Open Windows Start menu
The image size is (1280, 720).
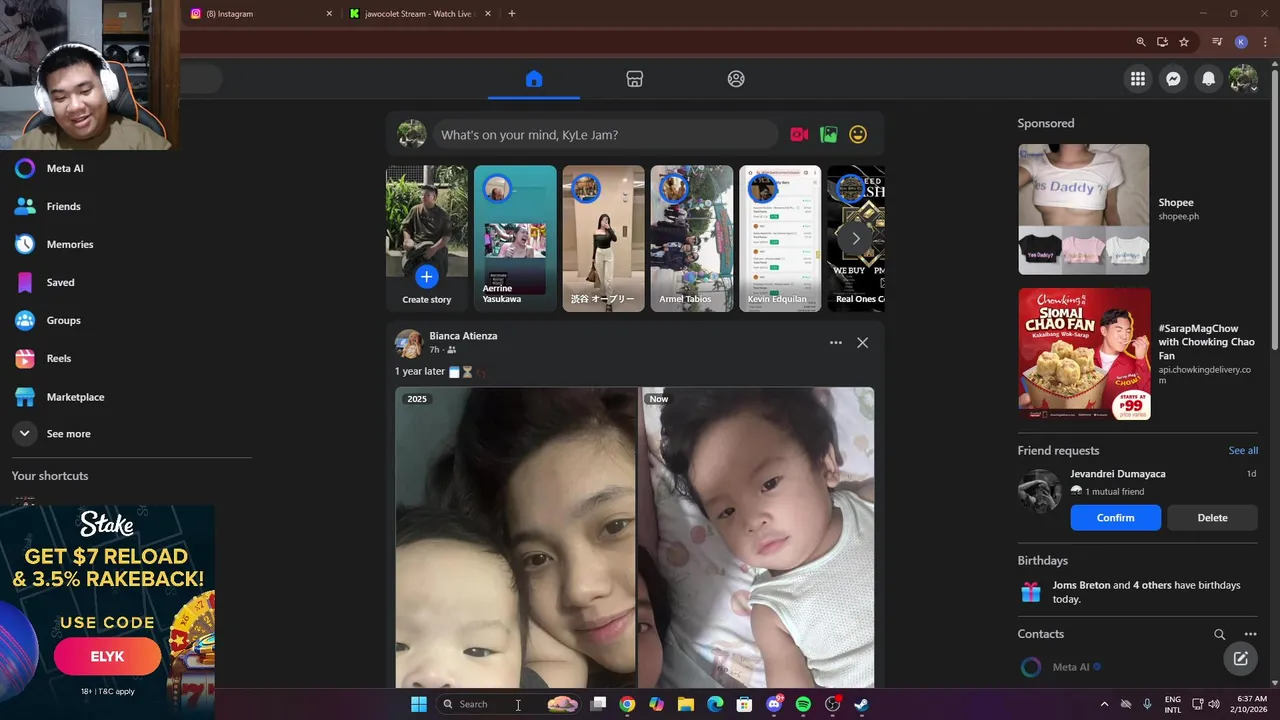click(x=419, y=704)
